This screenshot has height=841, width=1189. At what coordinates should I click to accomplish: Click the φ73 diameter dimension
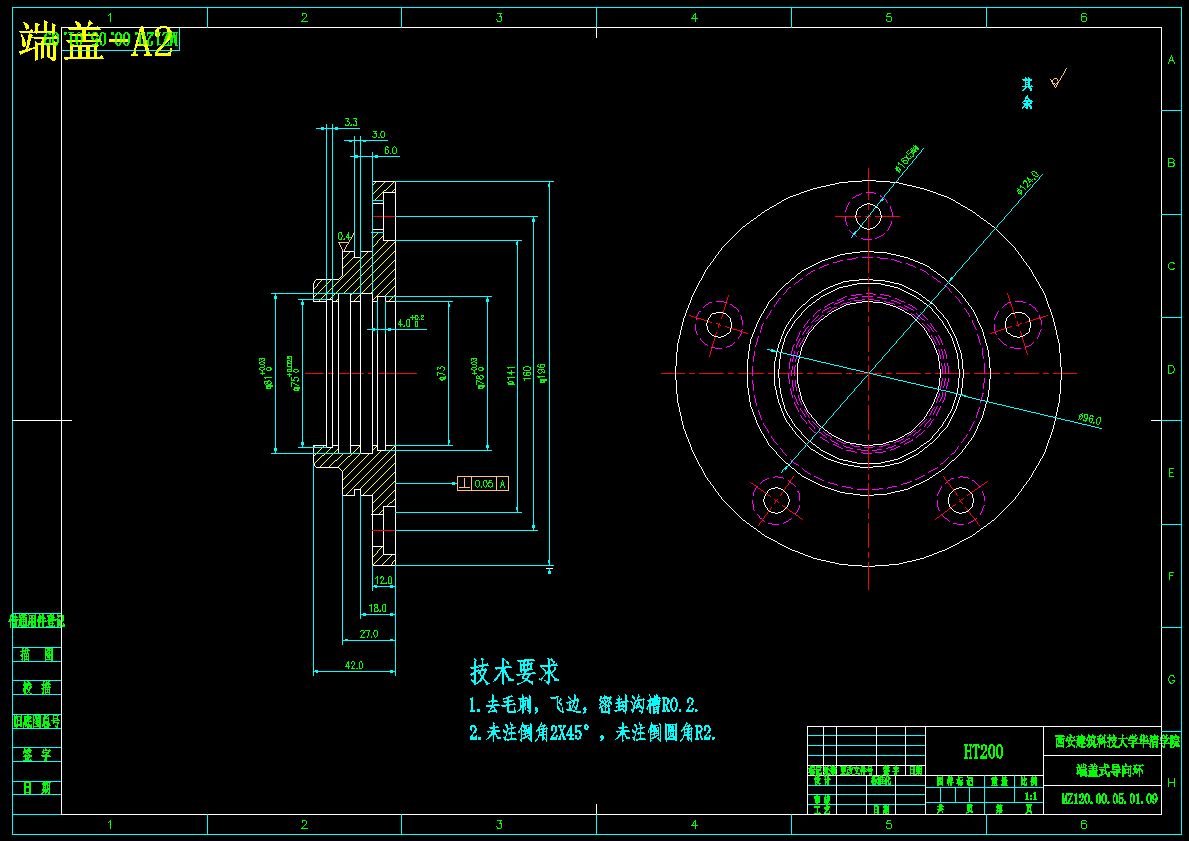tap(442, 373)
